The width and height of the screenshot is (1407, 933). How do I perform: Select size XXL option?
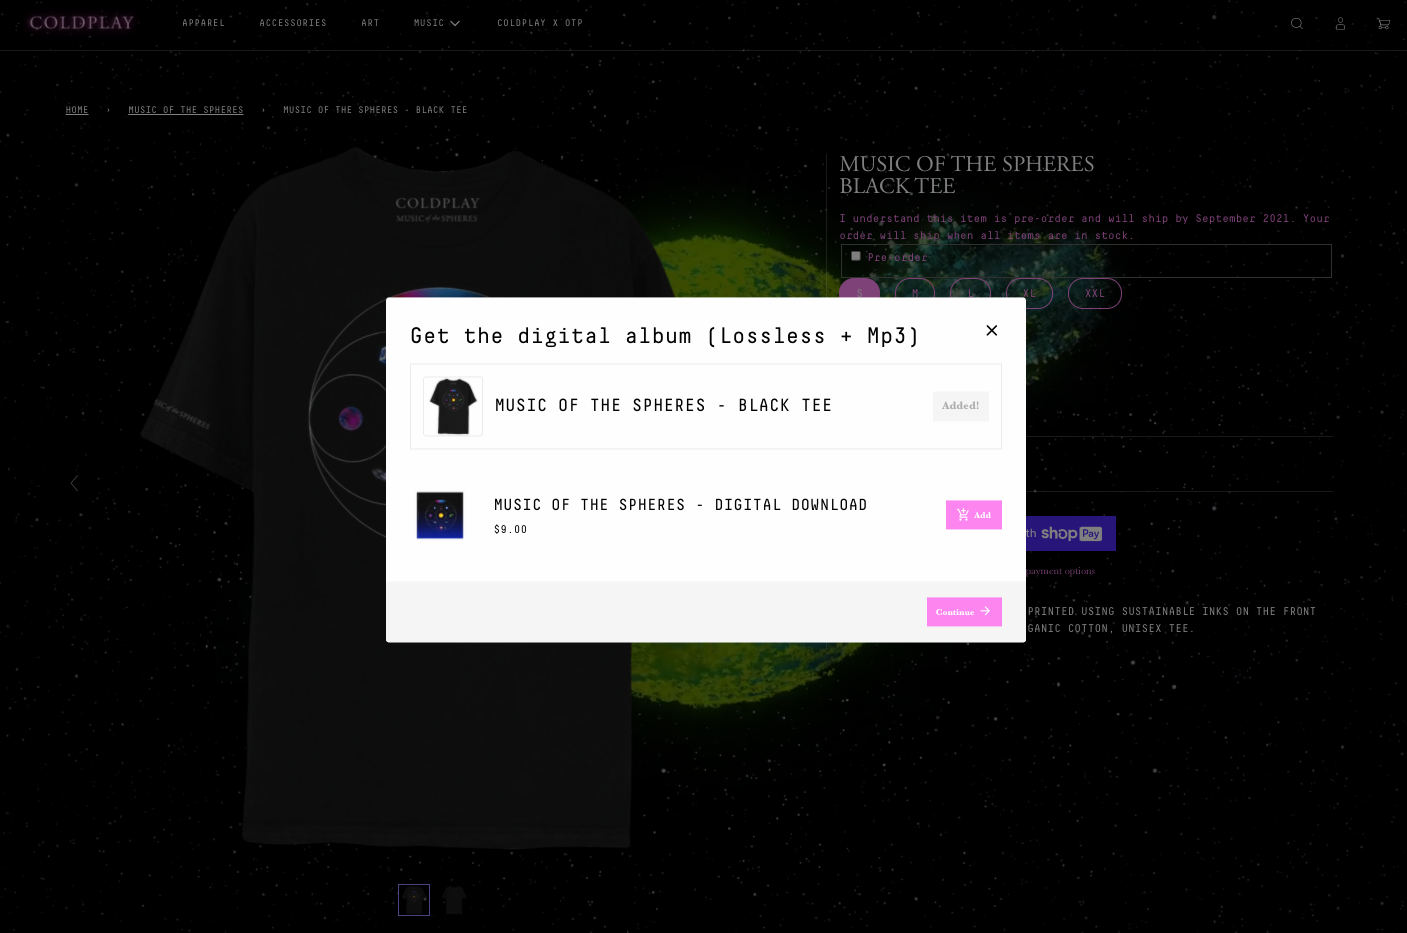tap(1095, 293)
